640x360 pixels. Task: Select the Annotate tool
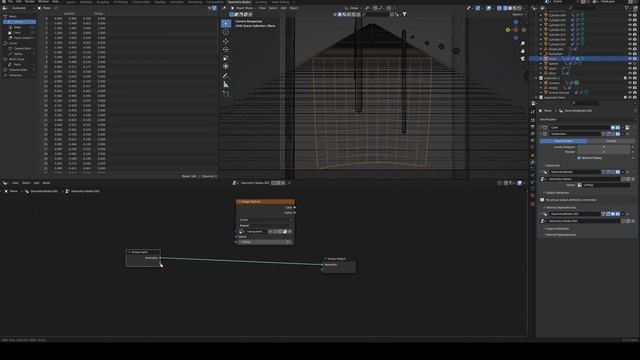226,76
